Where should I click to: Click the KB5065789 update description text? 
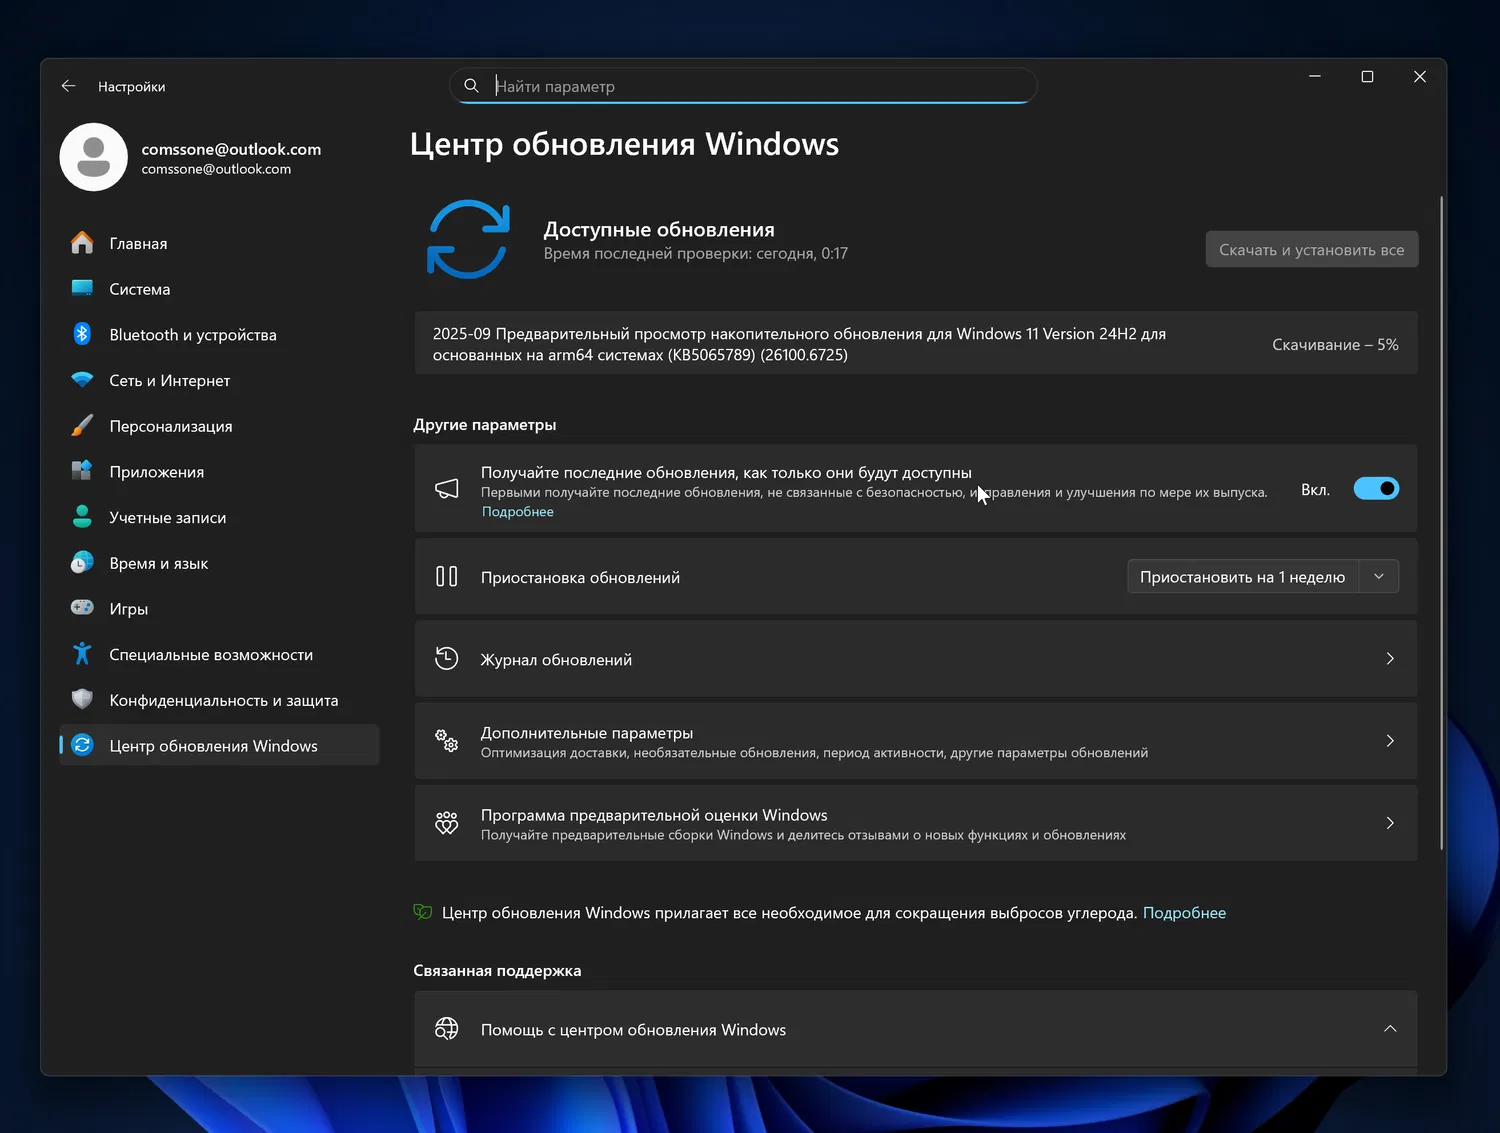click(x=799, y=344)
